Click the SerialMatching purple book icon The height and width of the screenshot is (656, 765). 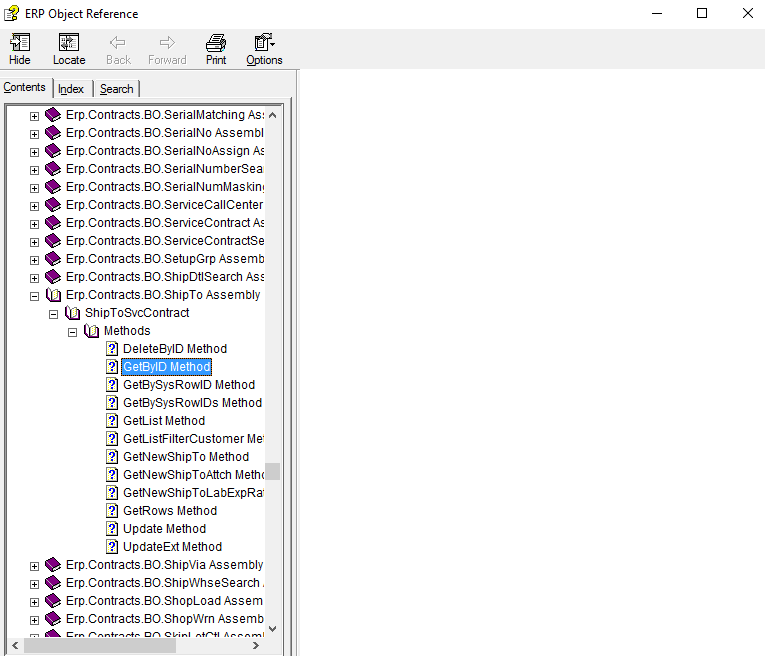[x=53, y=115]
